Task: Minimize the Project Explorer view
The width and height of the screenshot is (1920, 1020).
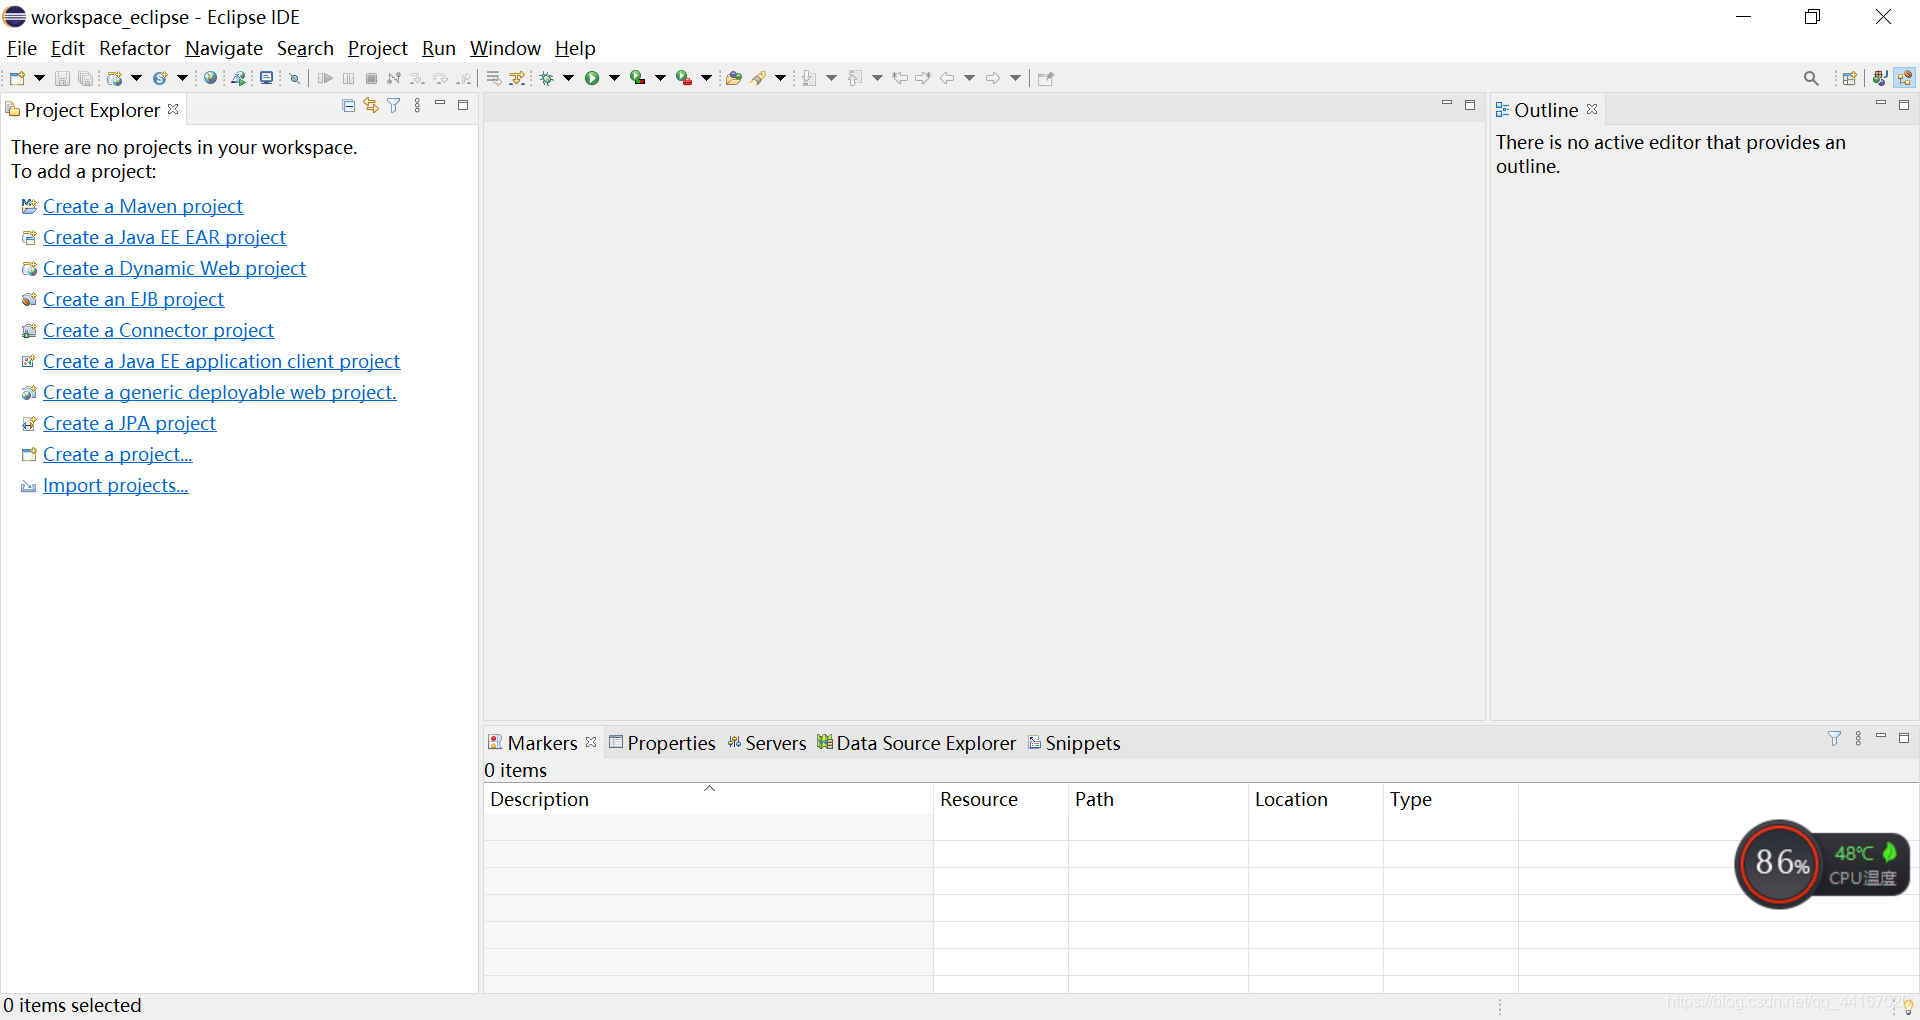Action: (440, 104)
